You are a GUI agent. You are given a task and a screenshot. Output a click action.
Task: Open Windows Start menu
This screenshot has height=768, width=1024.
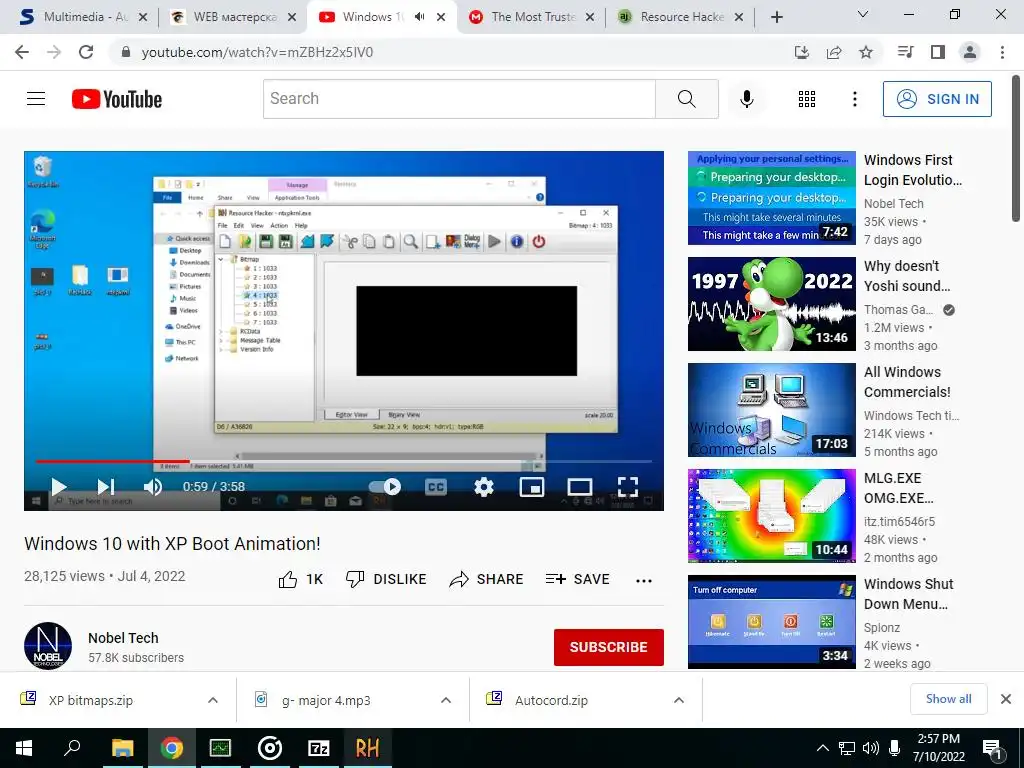[24, 748]
